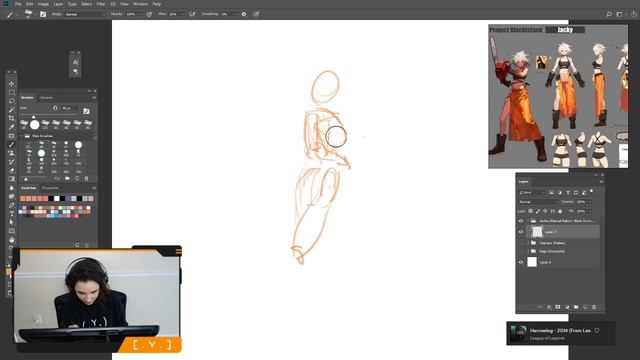Open the workspace switcher icon
Image resolution: width=640 pixels, height=360 pixels.
pos(619,14)
